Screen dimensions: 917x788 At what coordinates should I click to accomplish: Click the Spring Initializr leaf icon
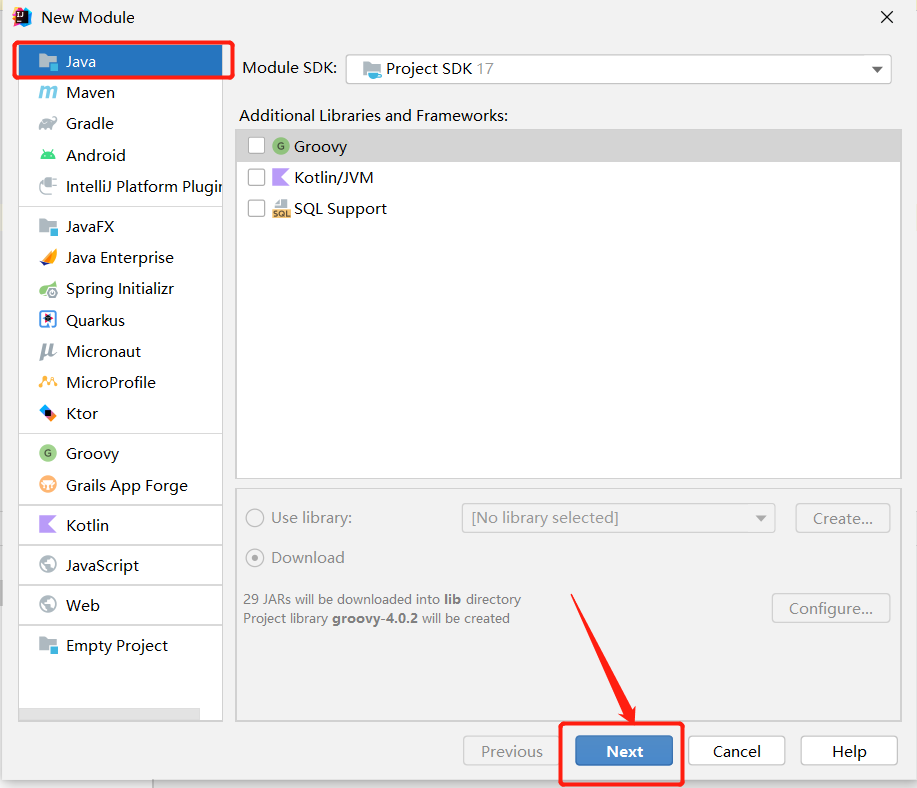pyautogui.click(x=48, y=289)
